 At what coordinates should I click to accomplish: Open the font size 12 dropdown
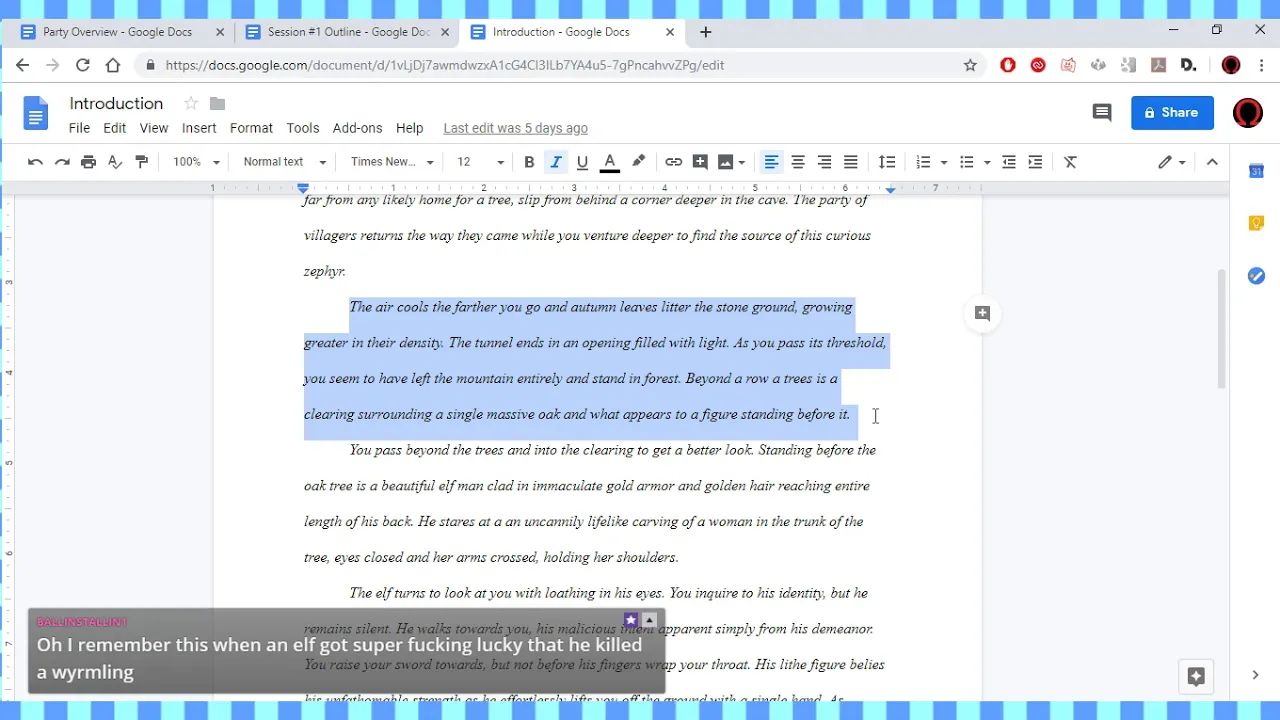tap(480, 162)
